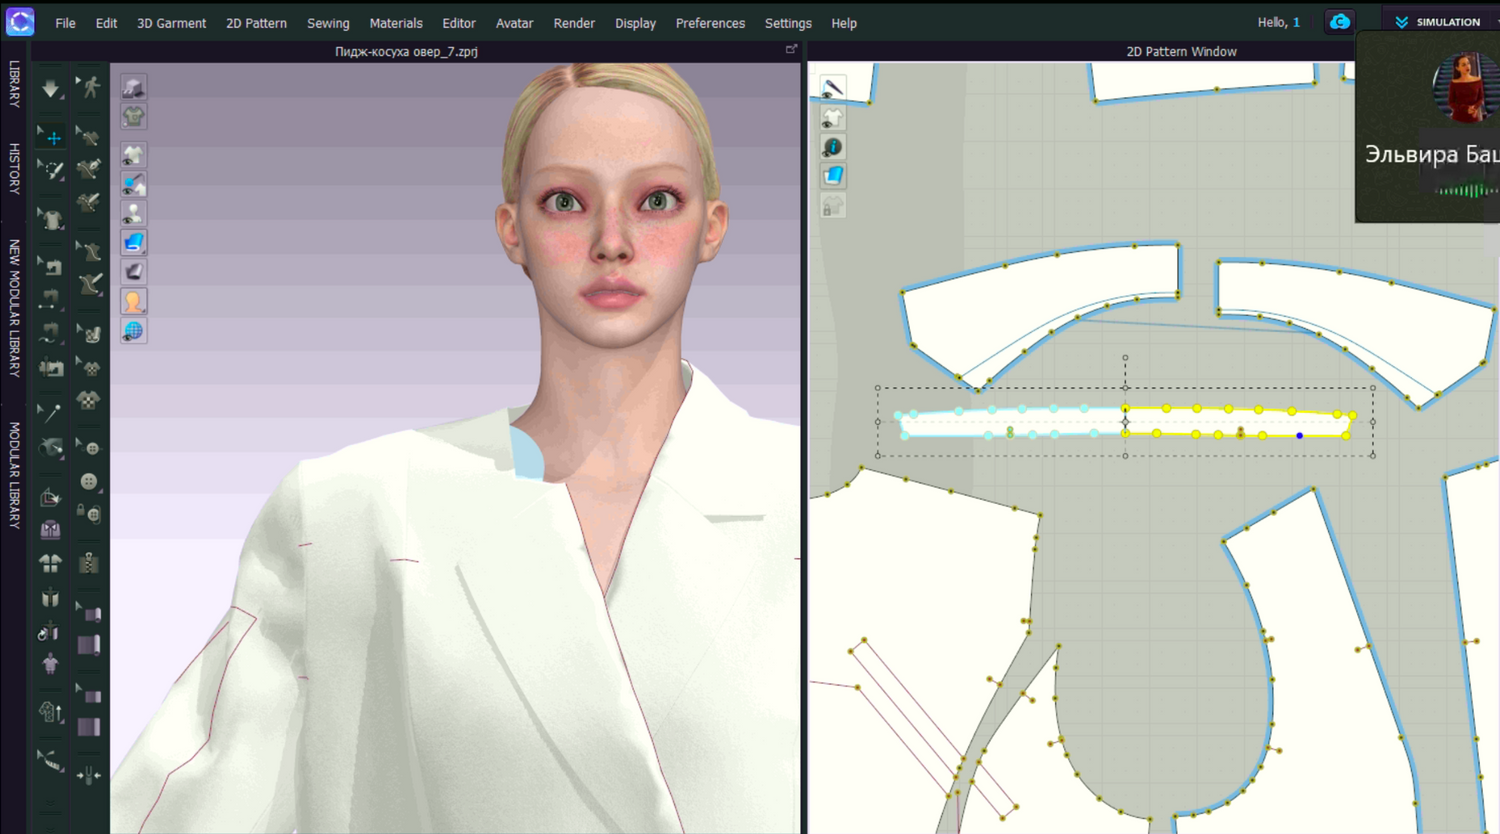Toggle Show Garment in 3D window
The height and width of the screenshot is (834, 1500).
pyautogui.click(x=133, y=117)
